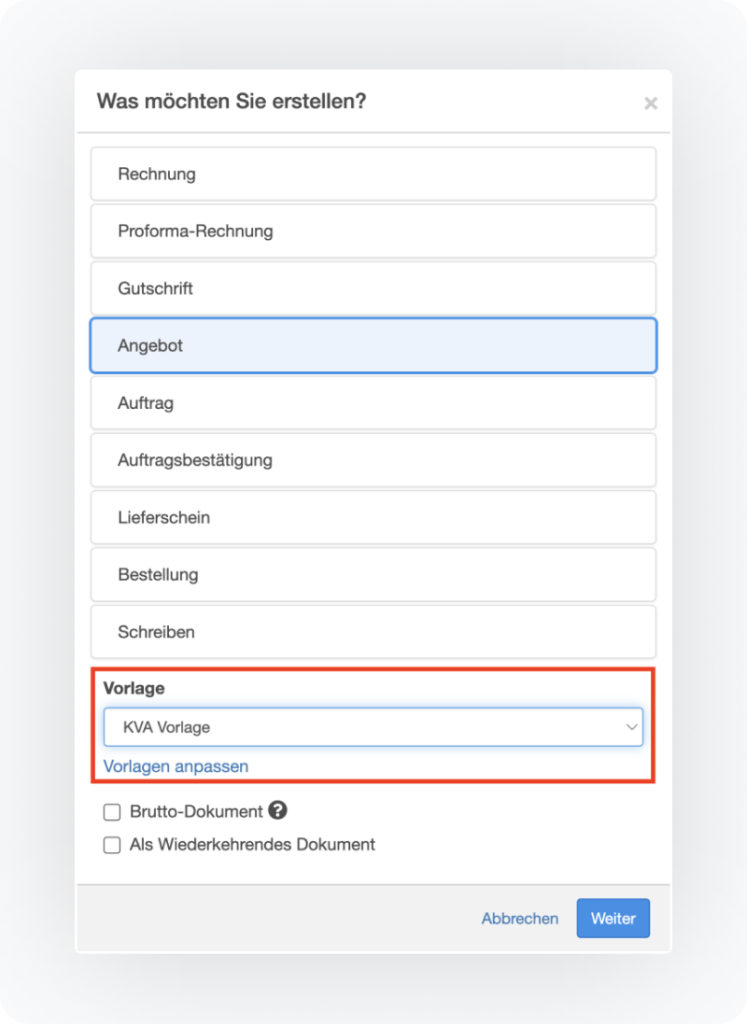Image resolution: width=747 pixels, height=1024 pixels.
Task: Click the blue Weiter button
Action: point(613,918)
